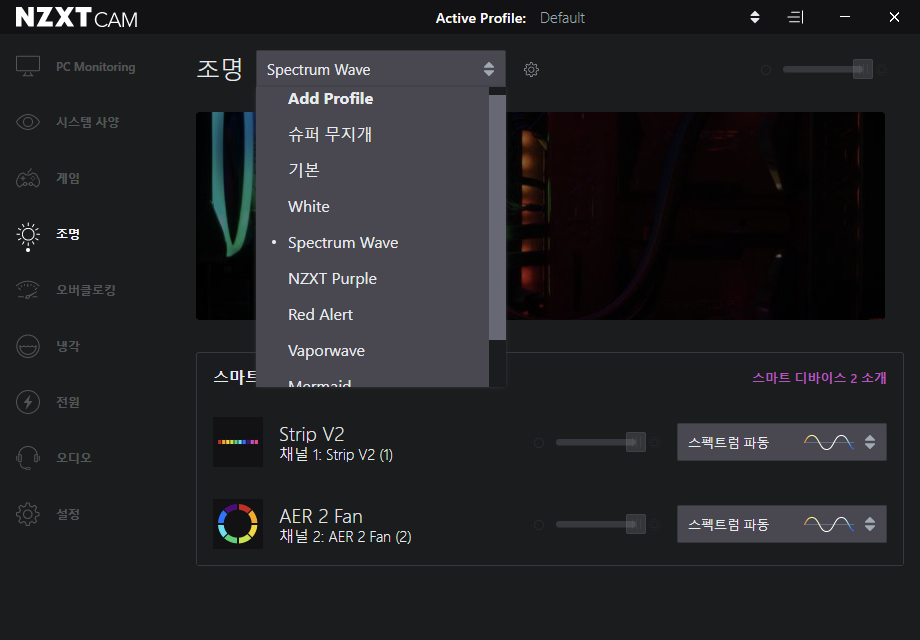Open the collapse panel icon in title bar
Image resolution: width=920 pixels, height=640 pixels.
pos(795,18)
